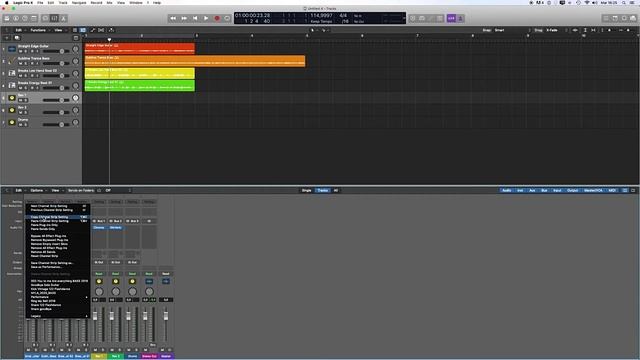
Task: Click the Breaks Low Hand Beat 02 track icon
Action: coord(12,73)
